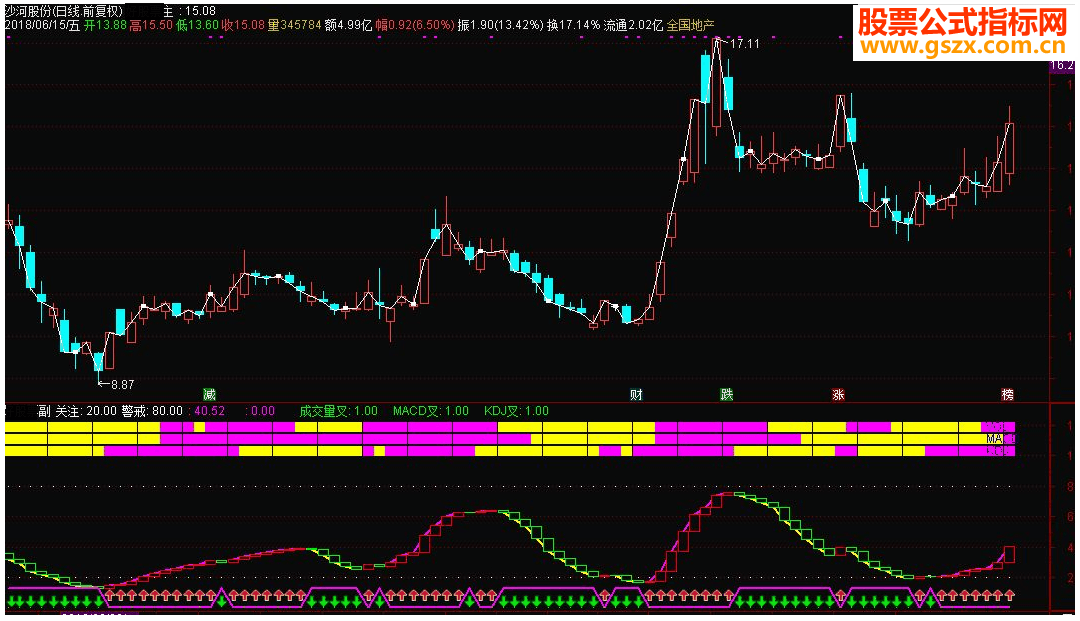Click the magenta 0.00 indicator value
This screenshot has height=621, width=1080.
262,411
